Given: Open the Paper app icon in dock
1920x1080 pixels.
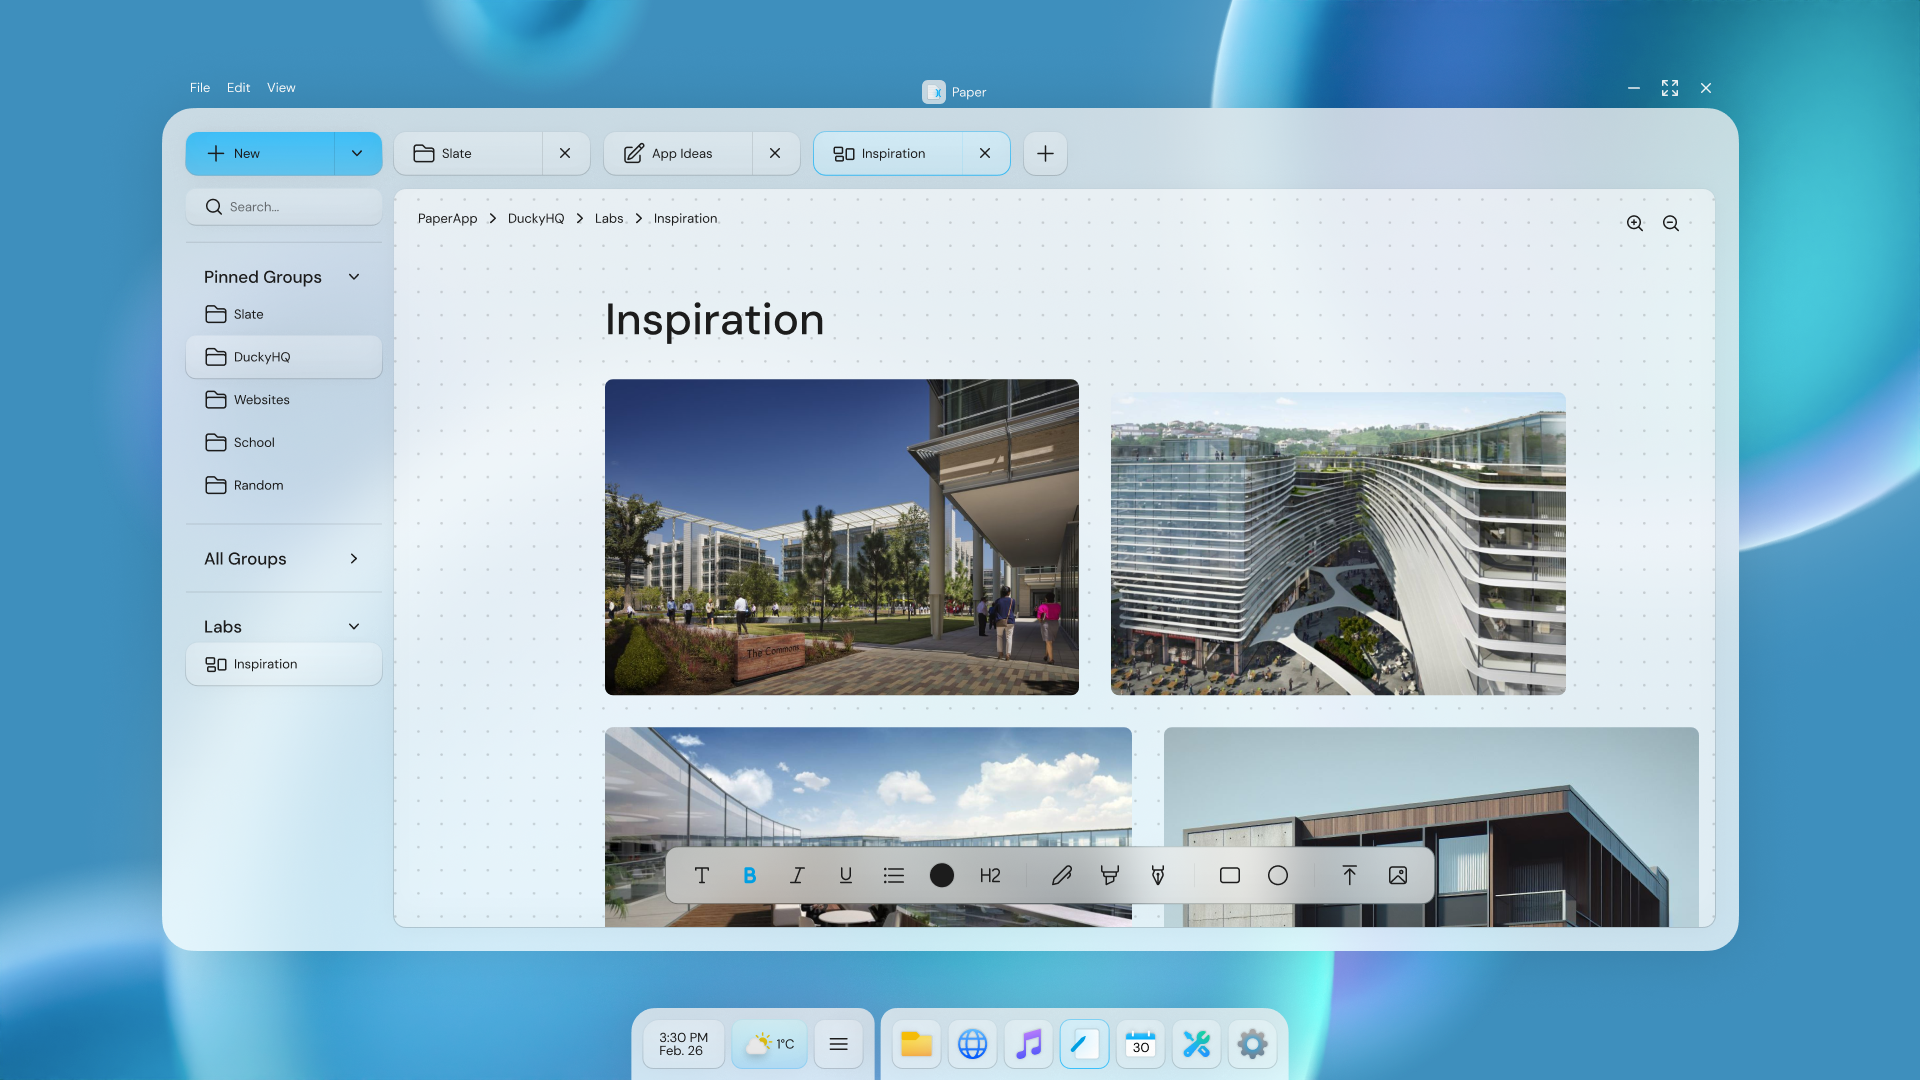Looking at the screenshot, I should click(x=1085, y=1045).
